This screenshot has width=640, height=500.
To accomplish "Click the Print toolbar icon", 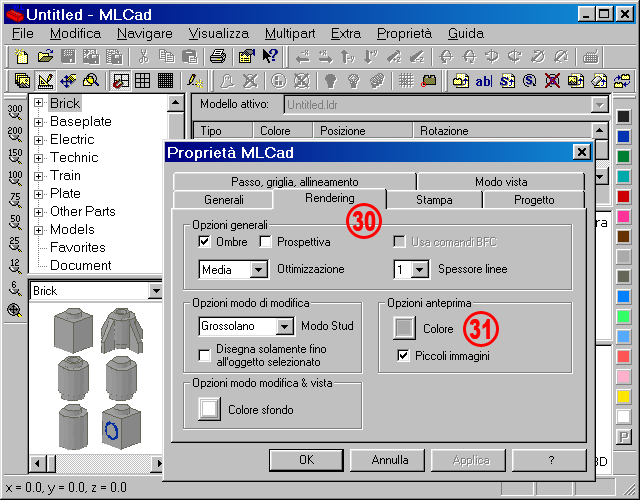I will click(218, 56).
